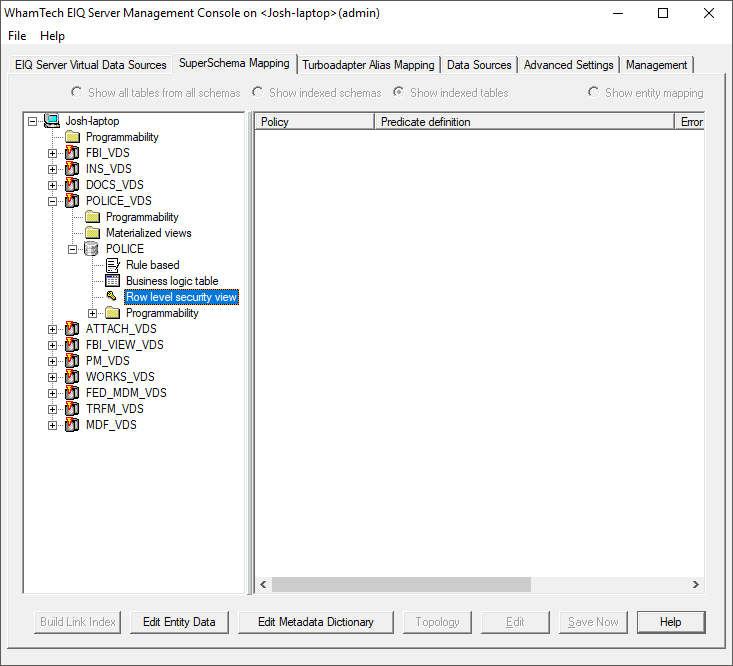This screenshot has width=733, height=666.
Task: Select Show all tables from all schemas
Action: tap(77, 93)
